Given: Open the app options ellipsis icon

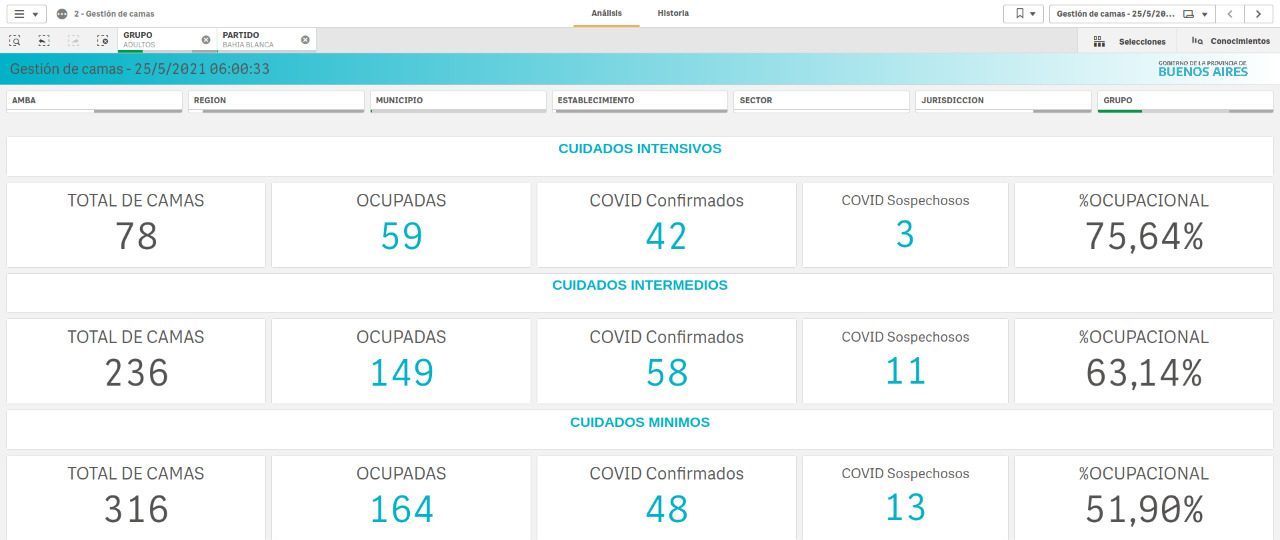Looking at the screenshot, I should click(x=62, y=14).
